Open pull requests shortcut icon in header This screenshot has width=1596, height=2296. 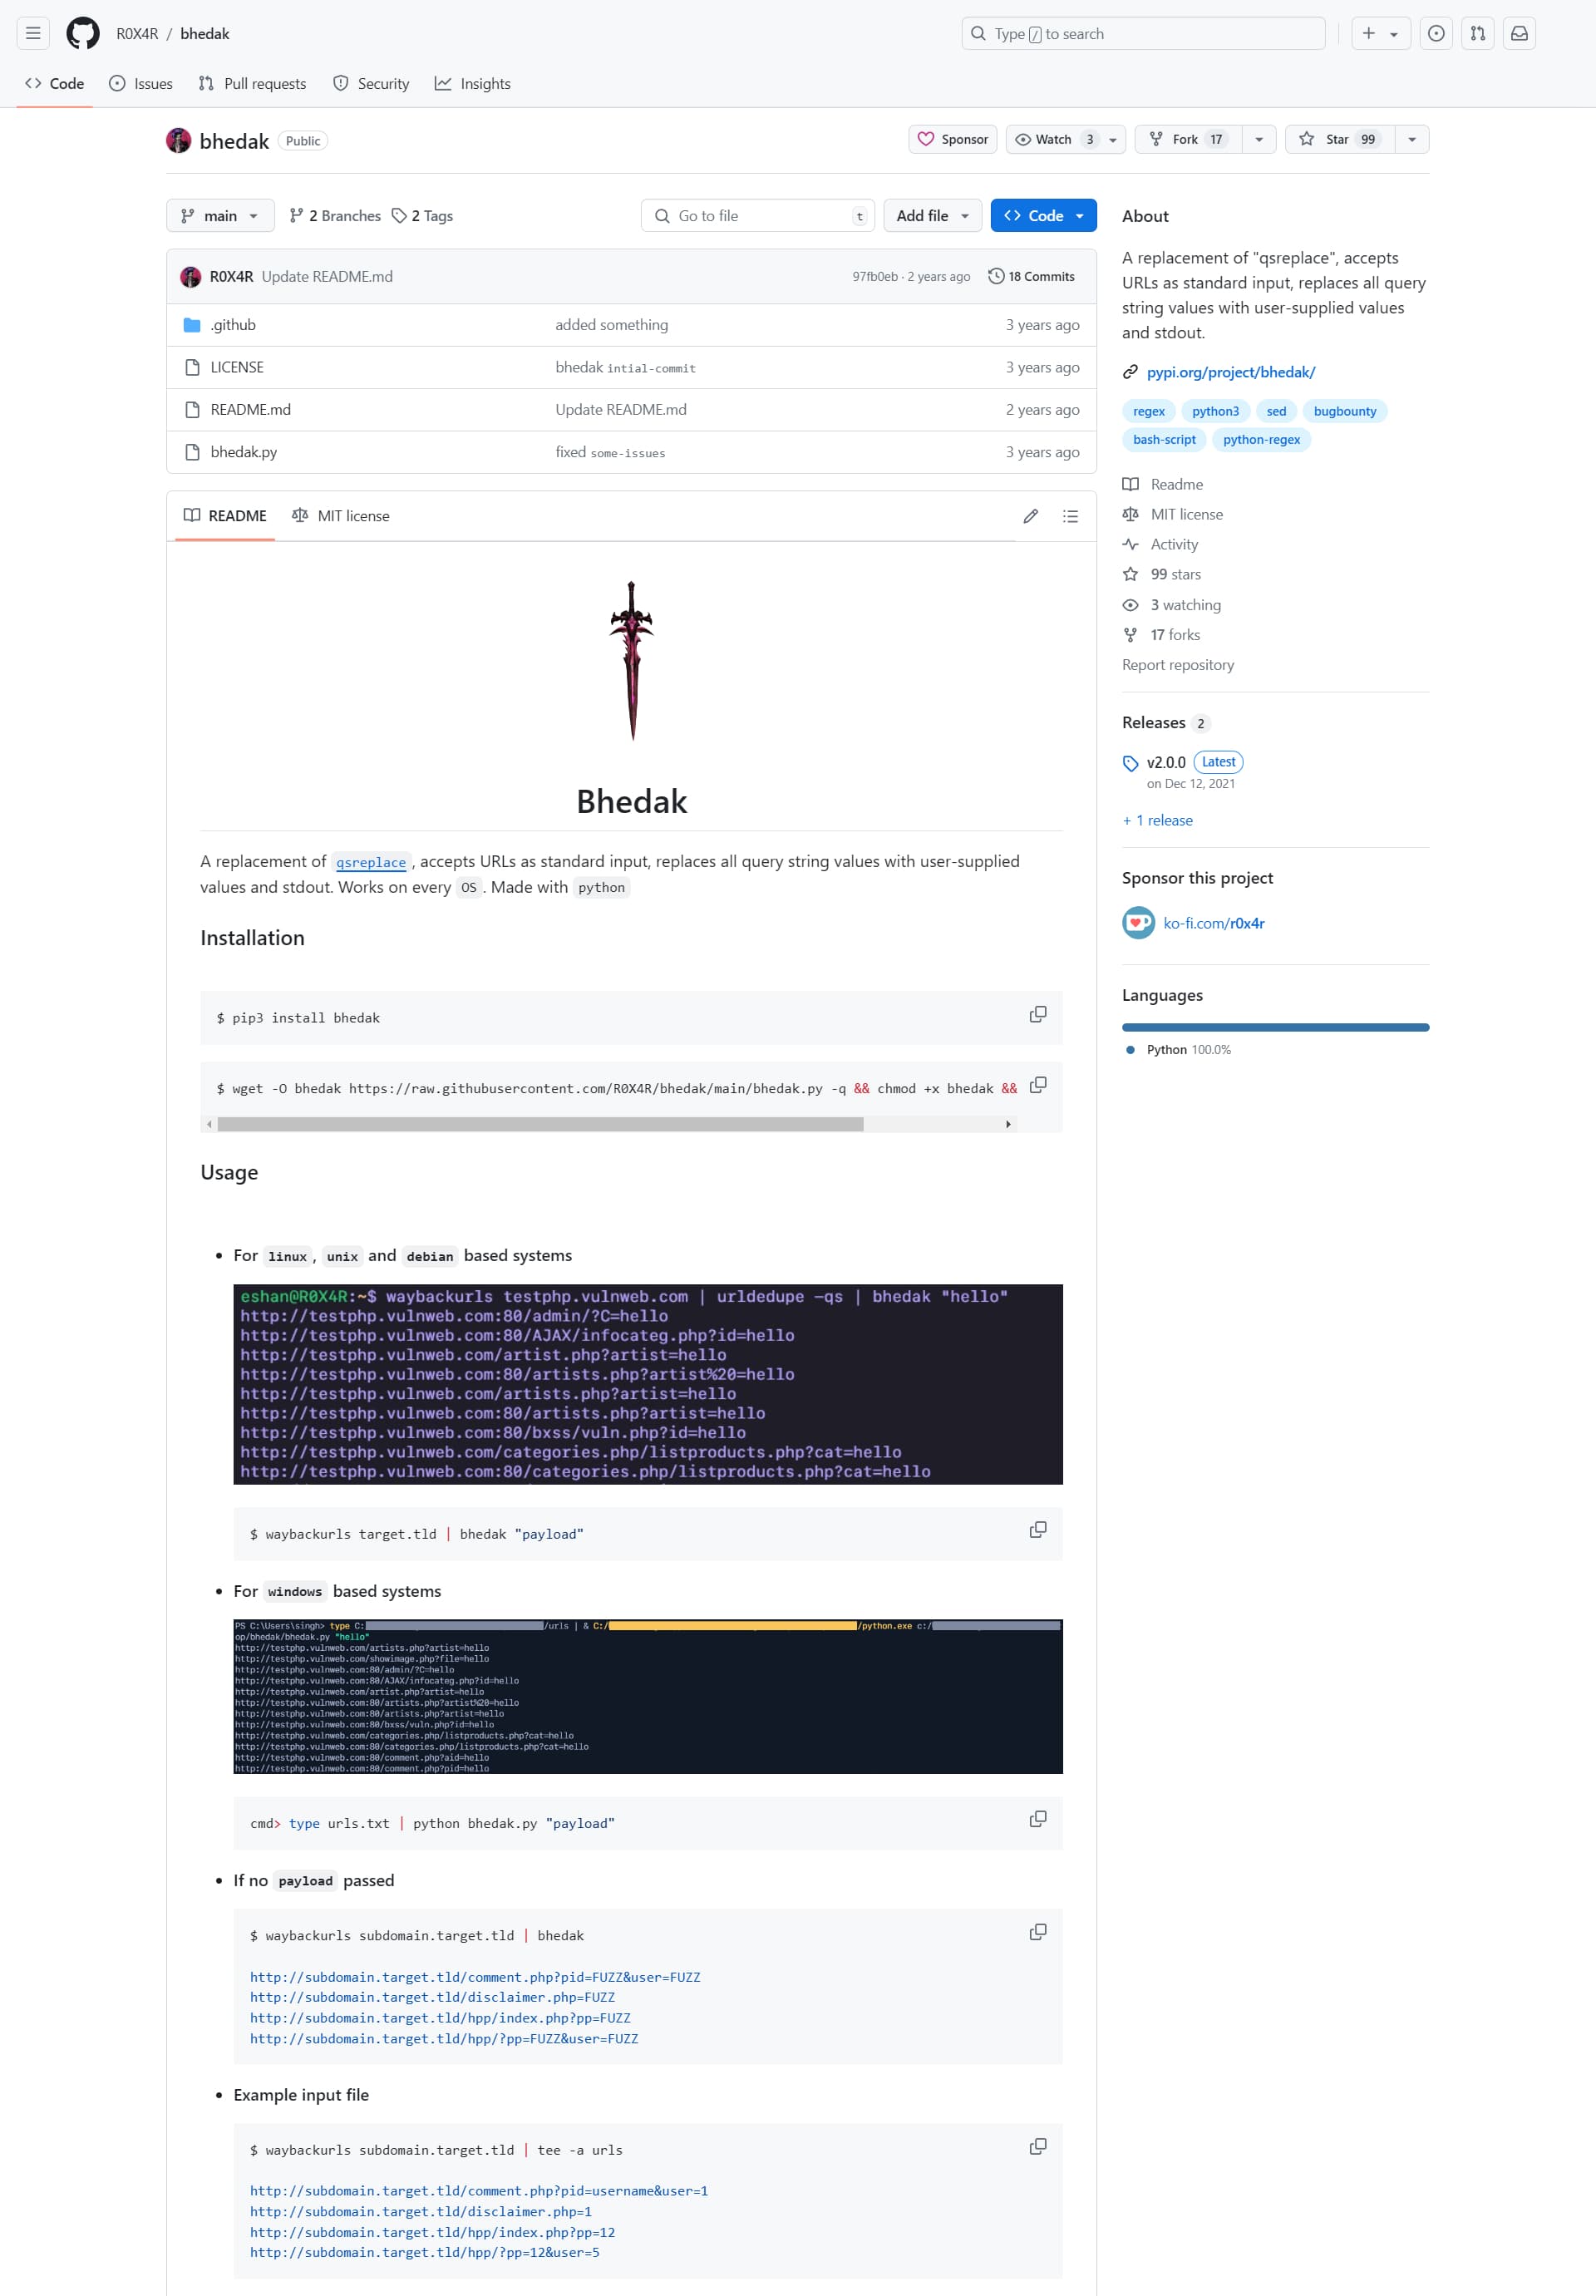pyautogui.click(x=1478, y=33)
